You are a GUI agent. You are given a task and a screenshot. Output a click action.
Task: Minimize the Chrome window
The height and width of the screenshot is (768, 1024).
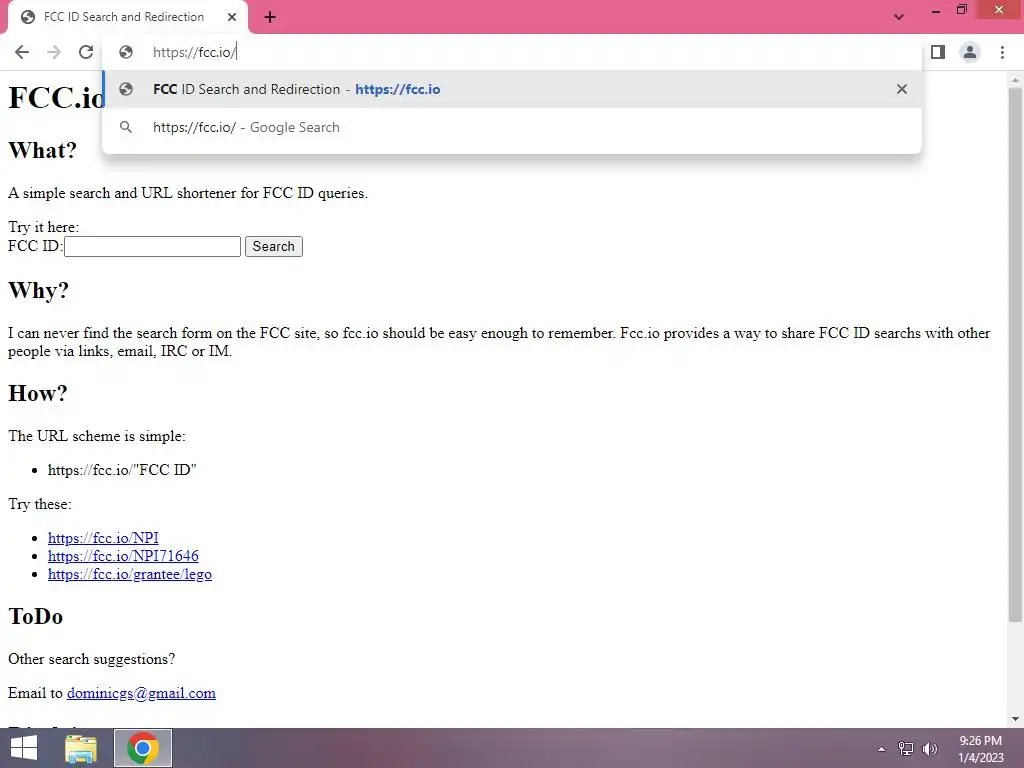[935, 10]
